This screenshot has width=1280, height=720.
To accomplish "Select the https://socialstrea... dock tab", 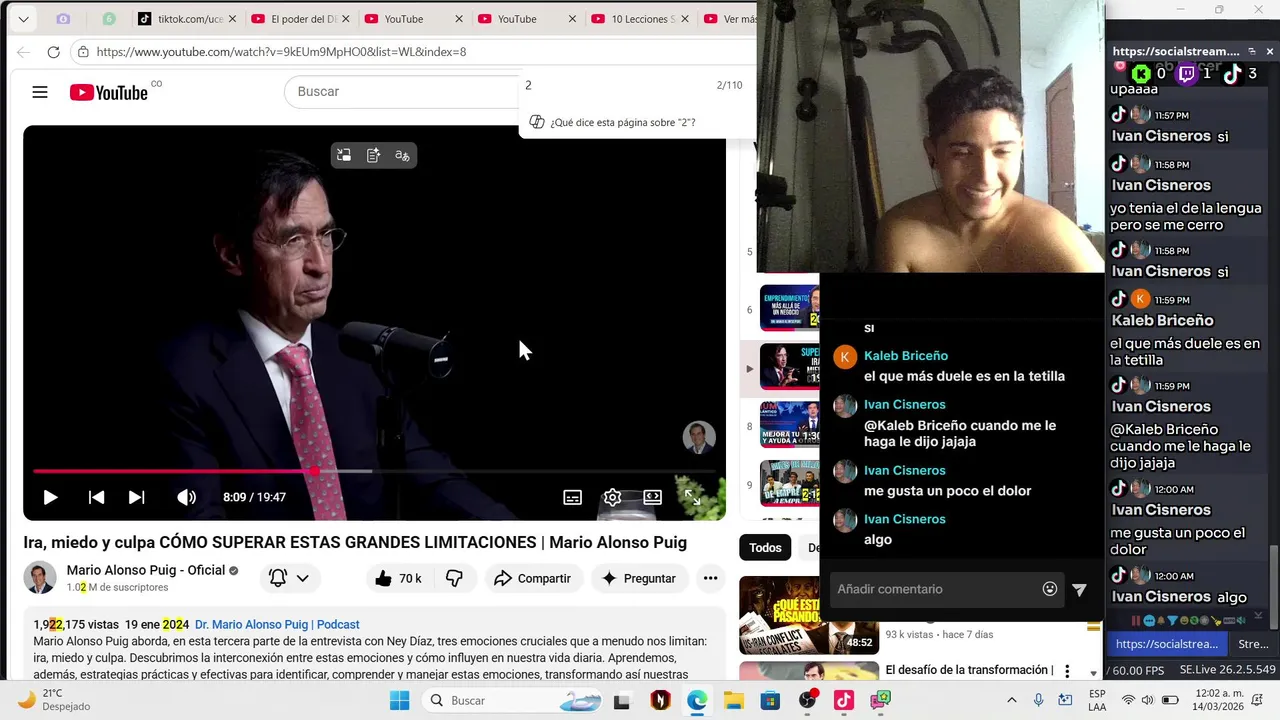I will tap(1167, 644).
